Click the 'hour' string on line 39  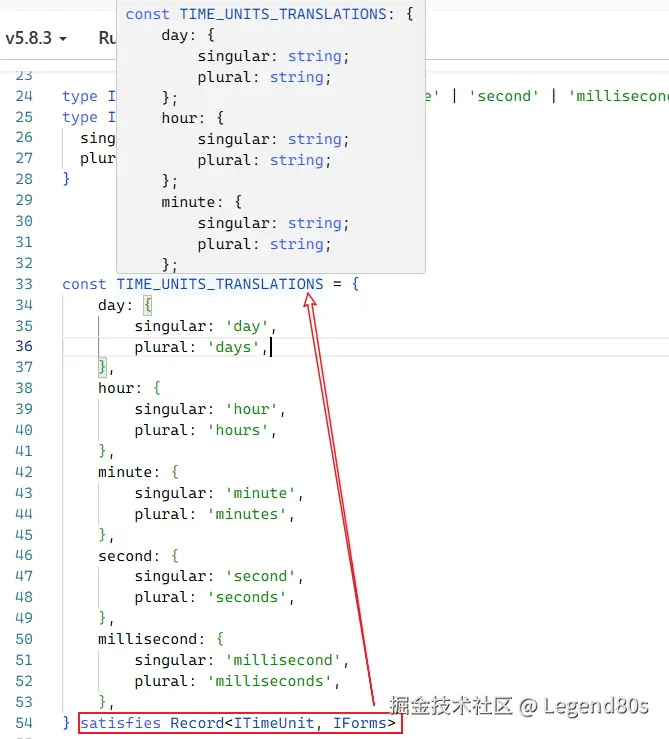coord(252,410)
